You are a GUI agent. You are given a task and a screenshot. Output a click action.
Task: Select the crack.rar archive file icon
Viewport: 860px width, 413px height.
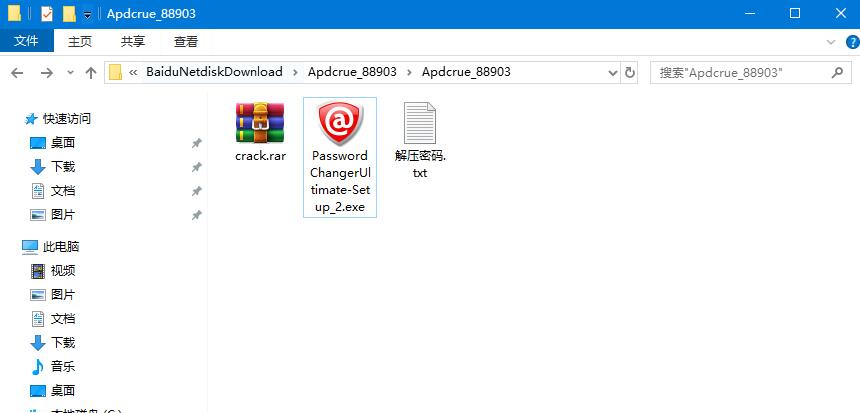(x=260, y=123)
